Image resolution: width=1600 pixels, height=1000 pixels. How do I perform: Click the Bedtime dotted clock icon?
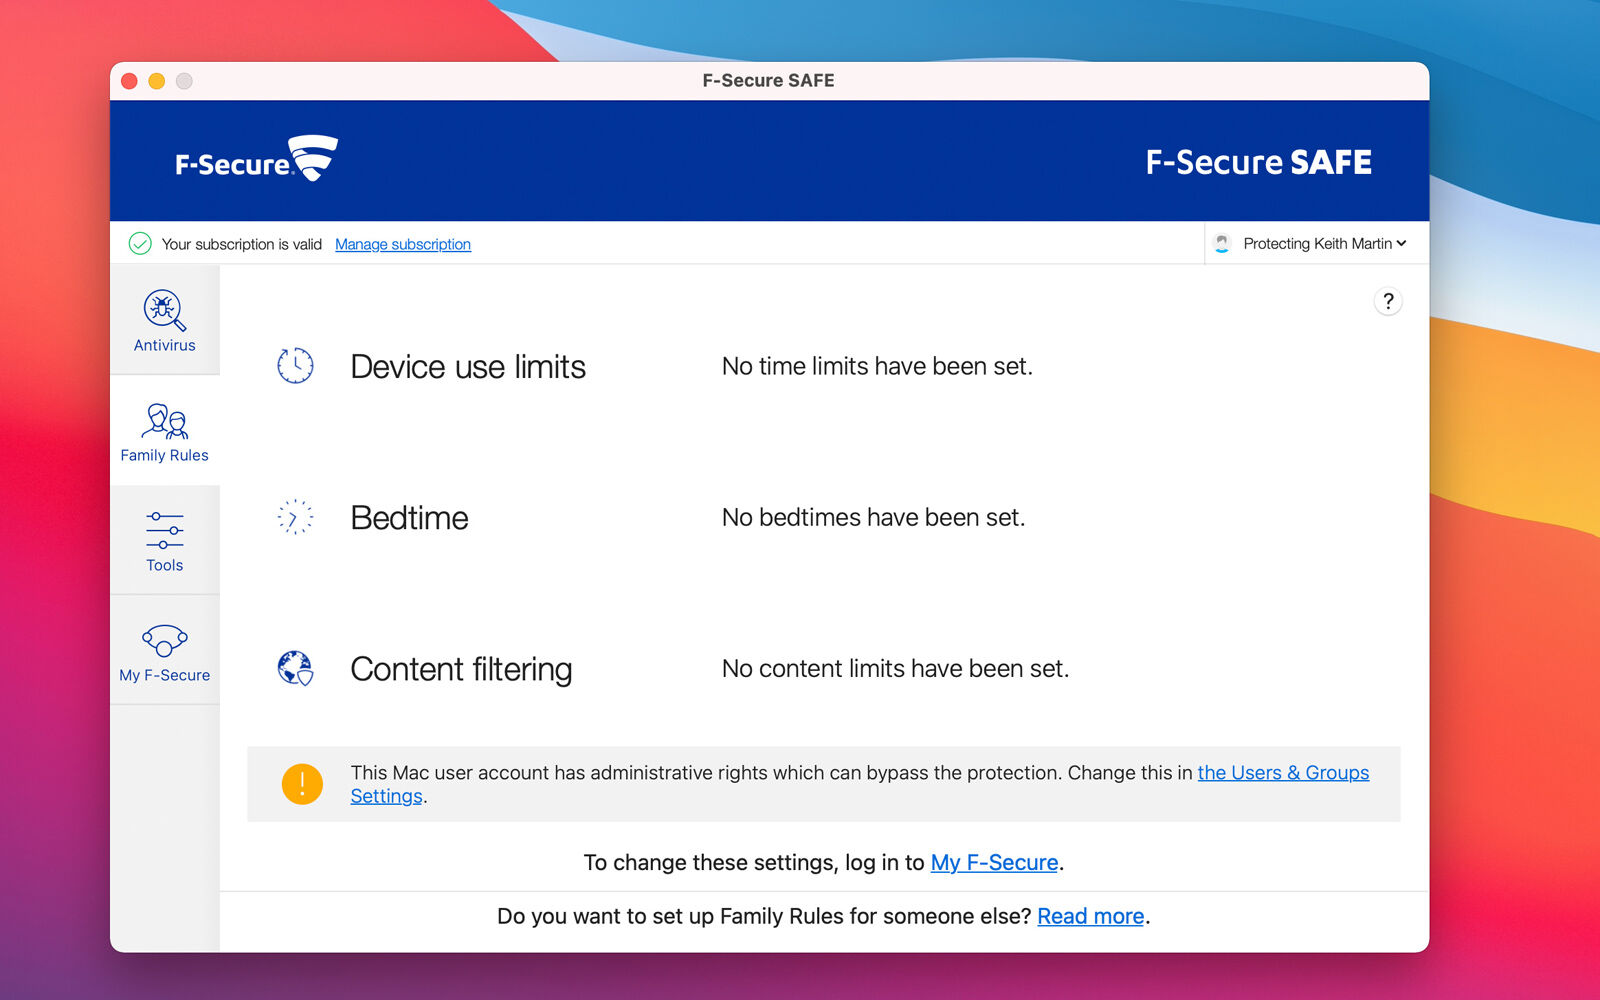click(295, 517)
